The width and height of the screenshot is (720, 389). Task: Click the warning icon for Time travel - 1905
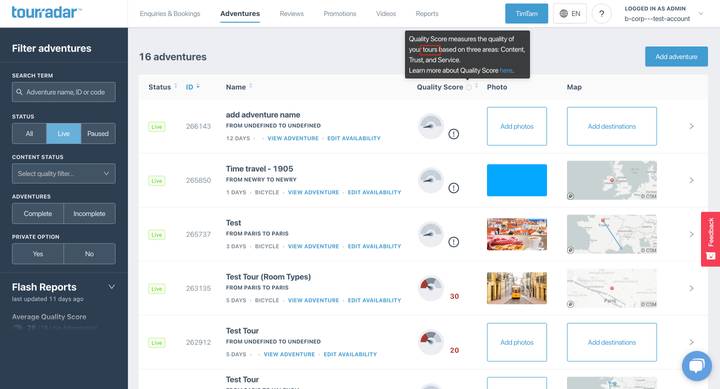point(454,188)
